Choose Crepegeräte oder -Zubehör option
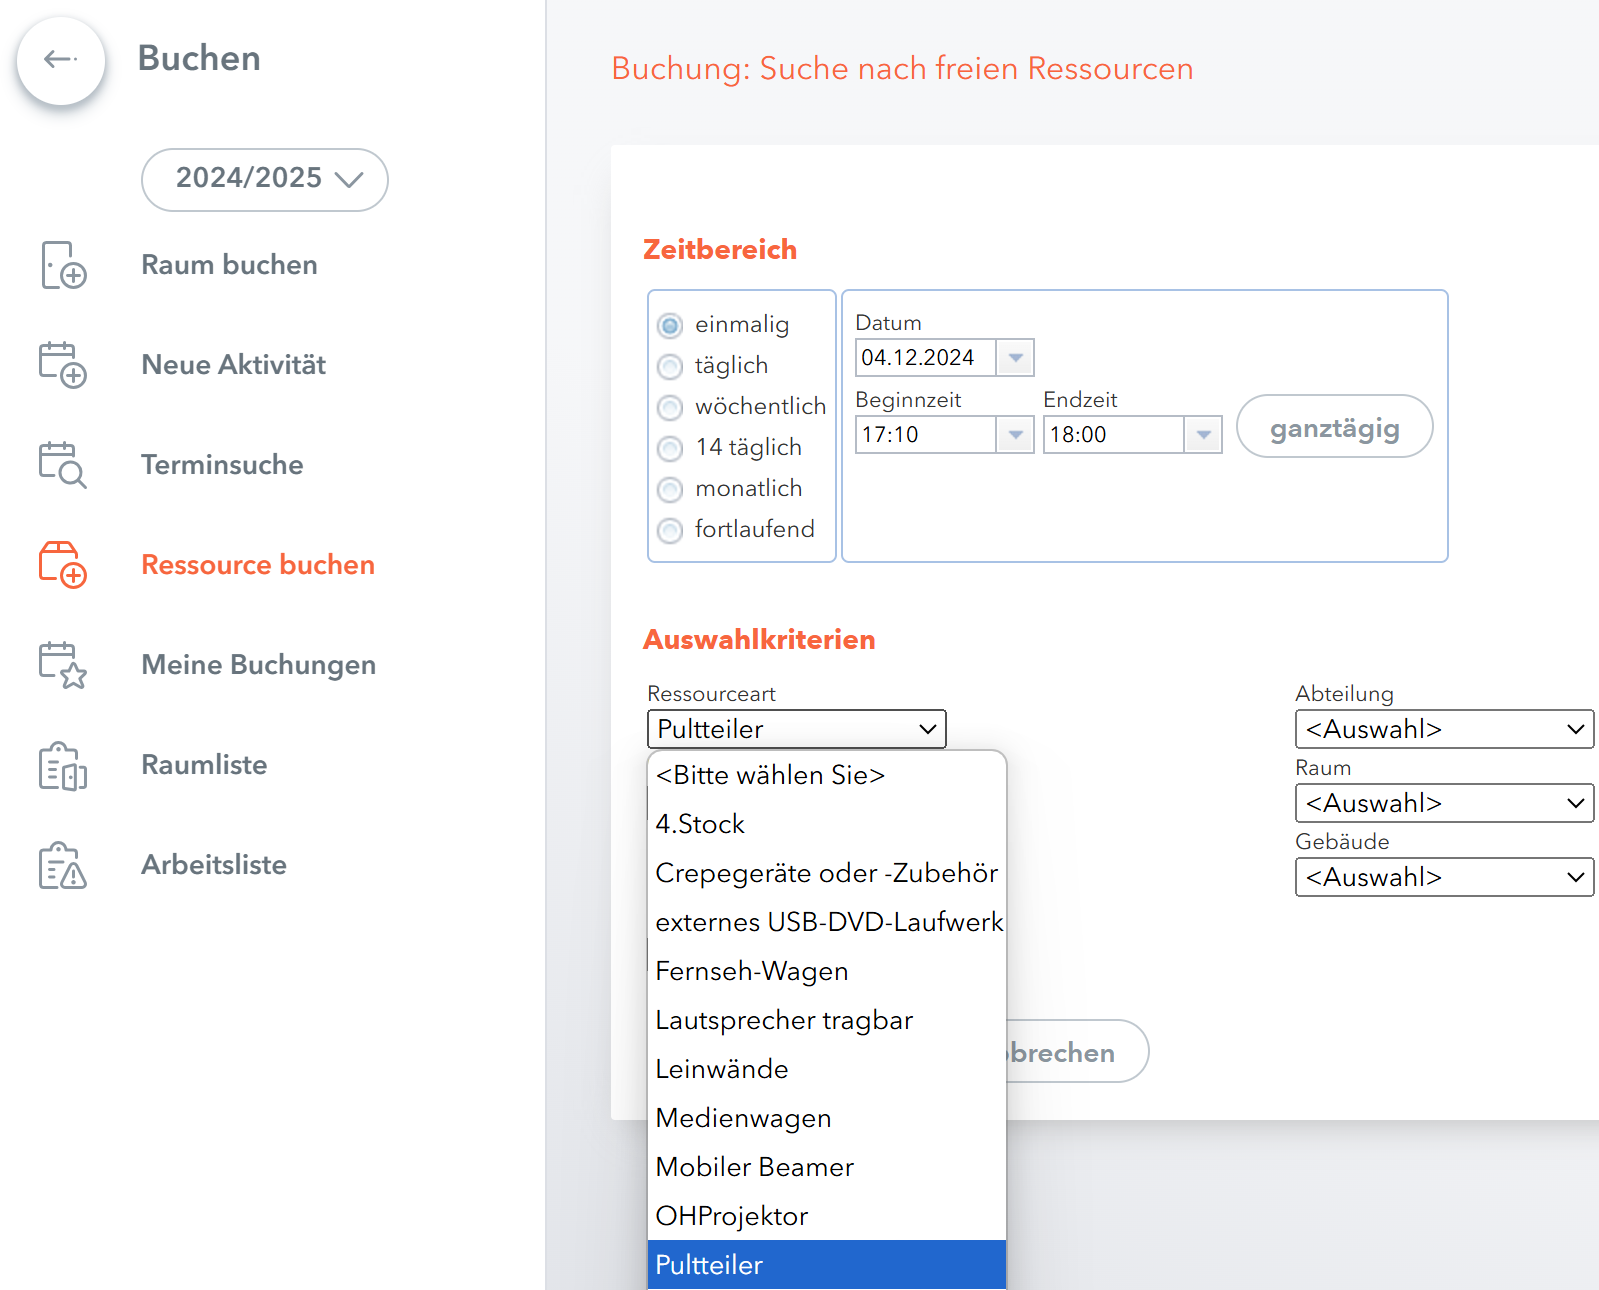This screenshot has height=1290, width=1599. point(827,873)
